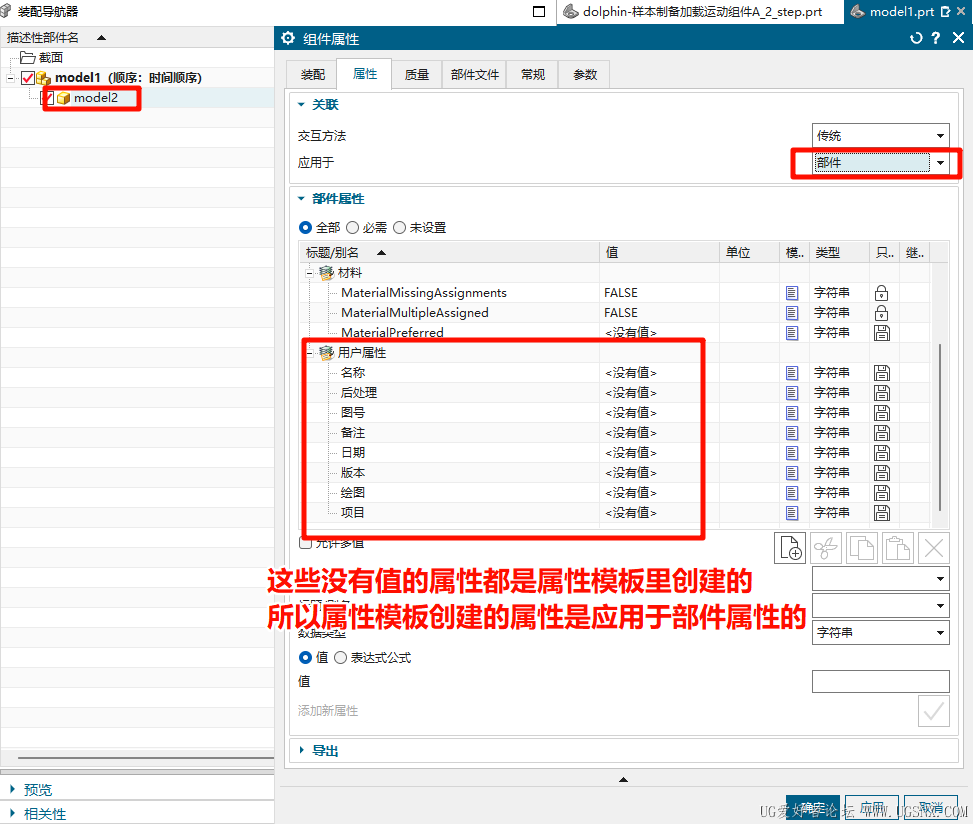Select the 全部 radio button
The image size is (973, 824).
coord(305,228)
